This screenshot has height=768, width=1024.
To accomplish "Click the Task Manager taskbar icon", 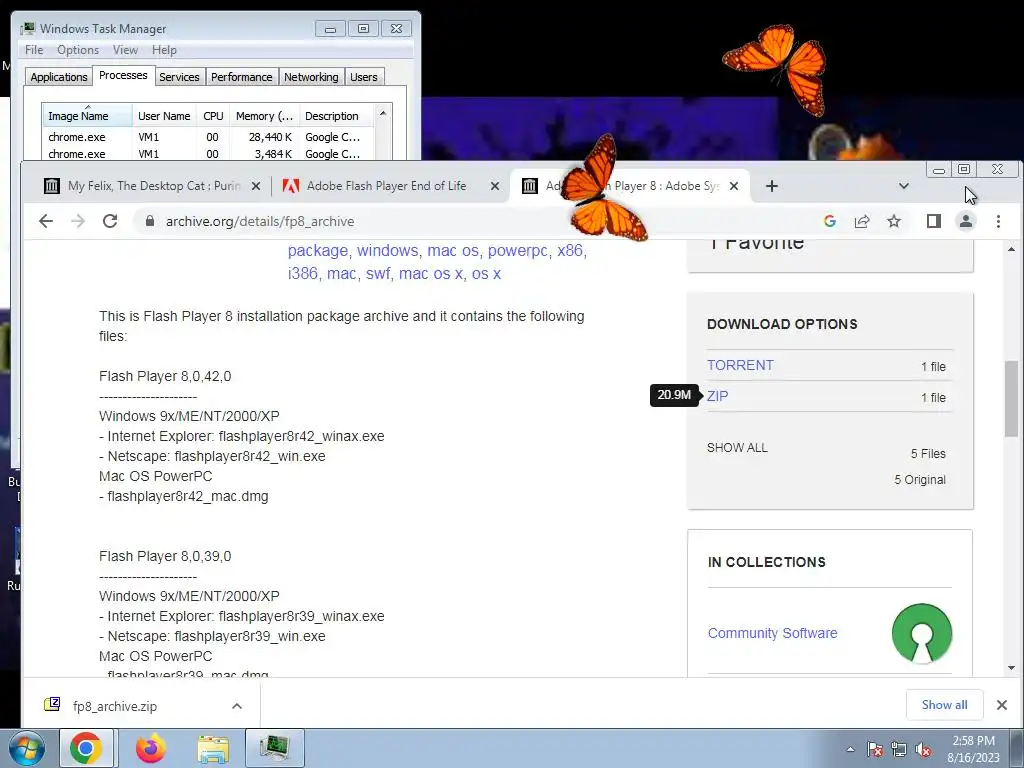I will [274, 748].
